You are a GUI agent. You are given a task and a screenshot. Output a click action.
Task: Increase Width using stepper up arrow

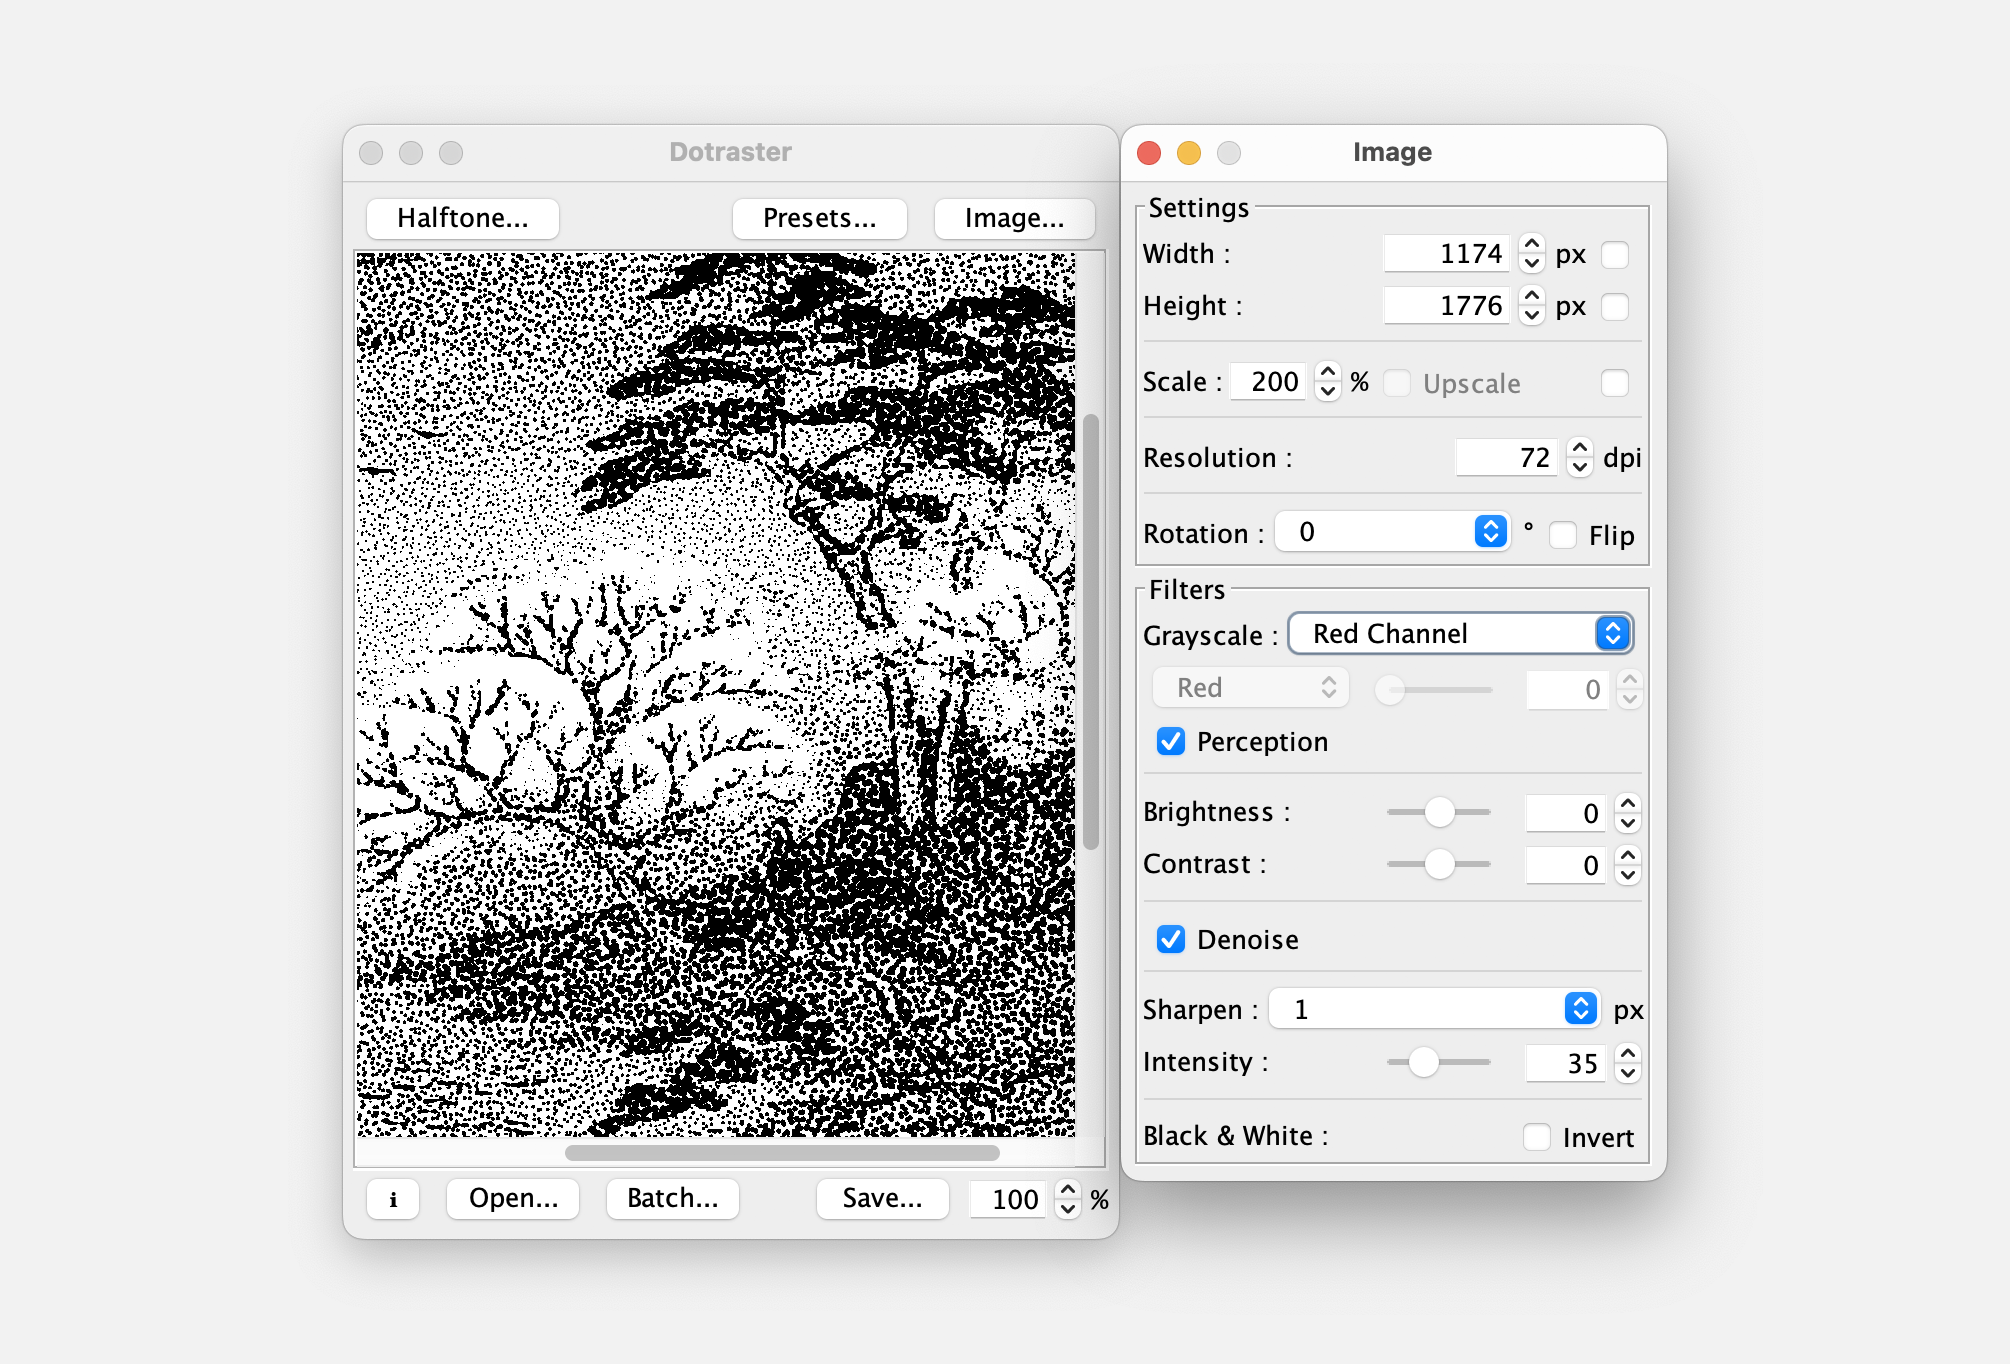(1531, 244)
